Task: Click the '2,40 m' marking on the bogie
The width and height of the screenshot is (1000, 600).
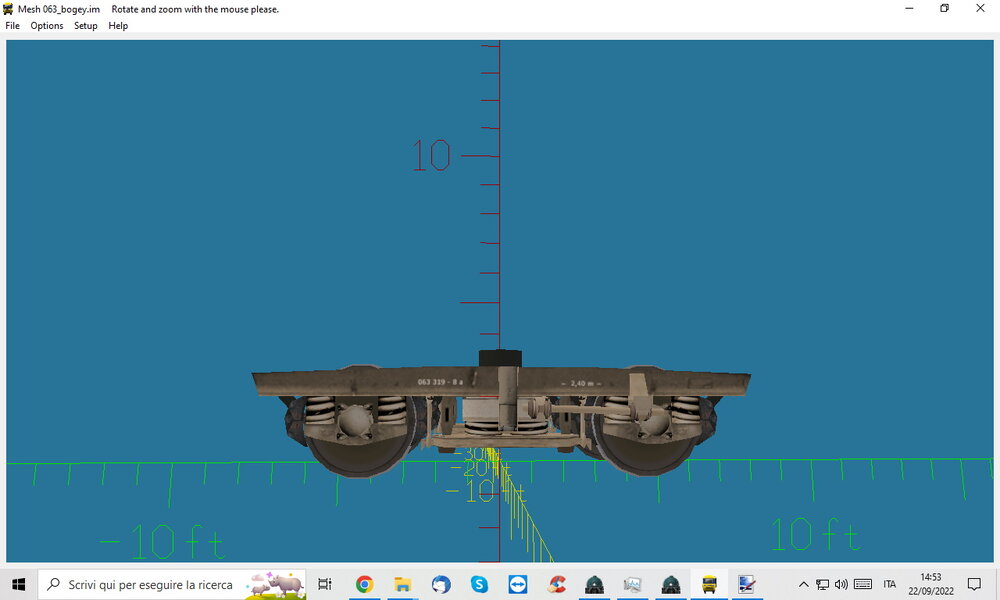Action: pos(581,383)
